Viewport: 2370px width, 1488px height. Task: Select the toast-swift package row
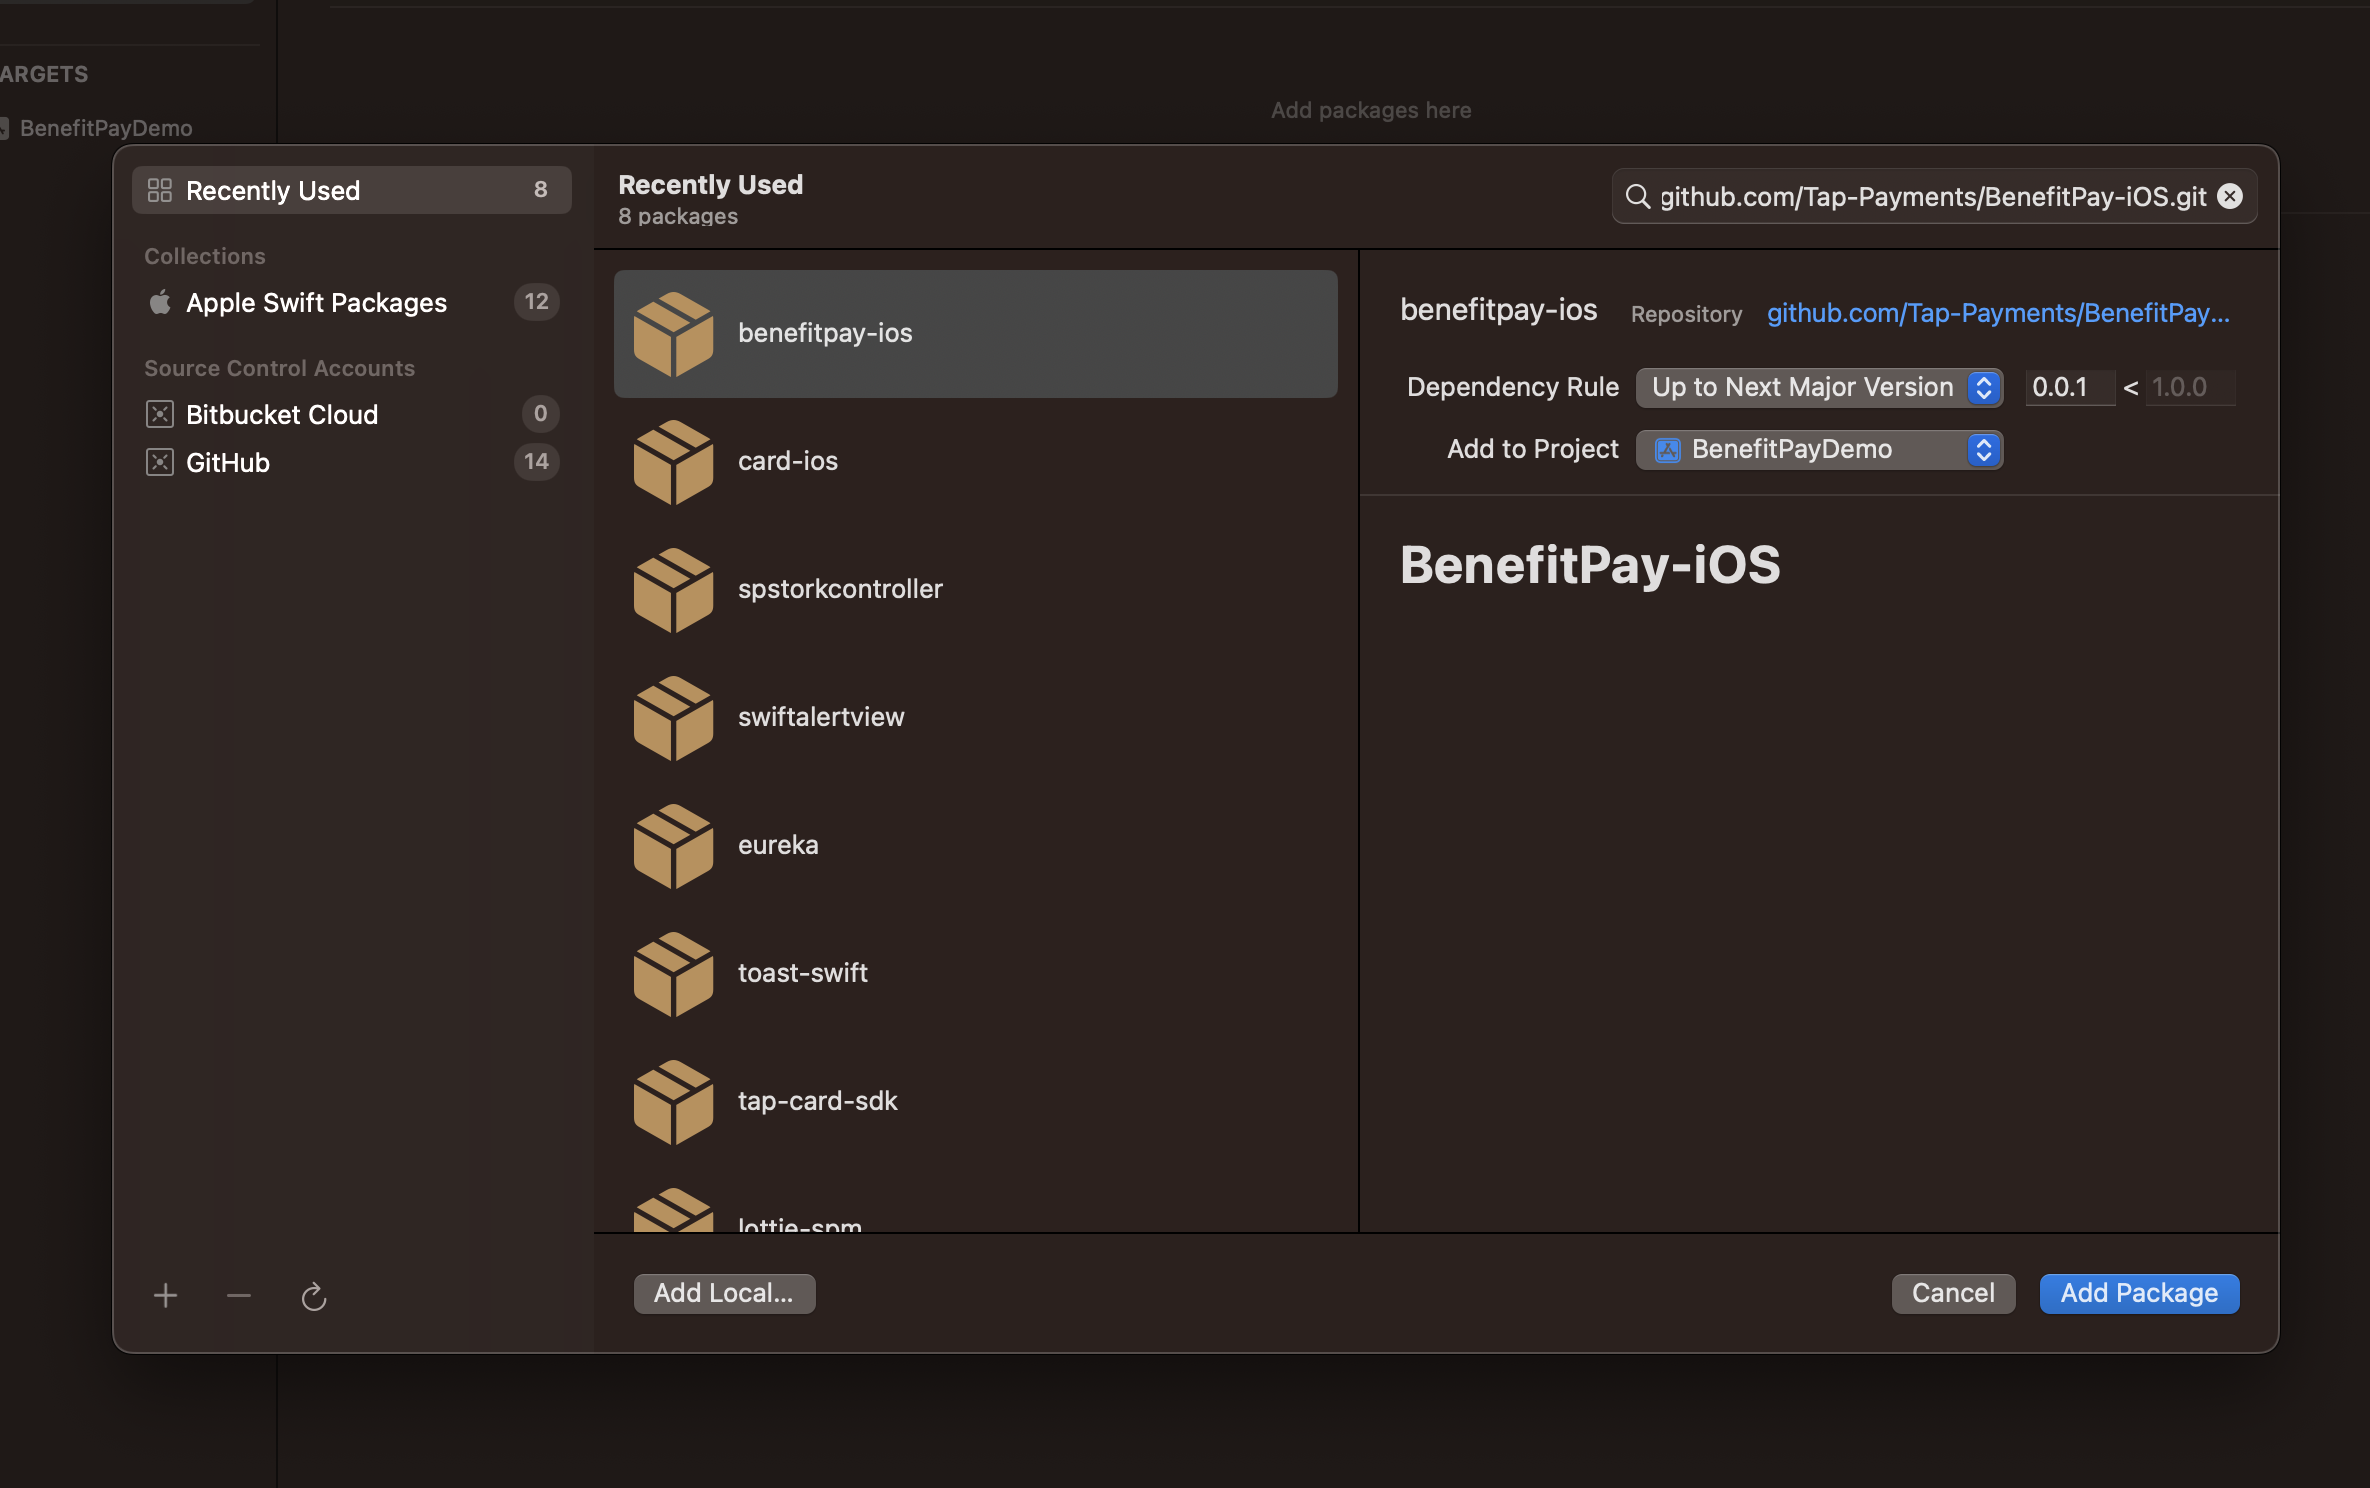click(976, 974)
